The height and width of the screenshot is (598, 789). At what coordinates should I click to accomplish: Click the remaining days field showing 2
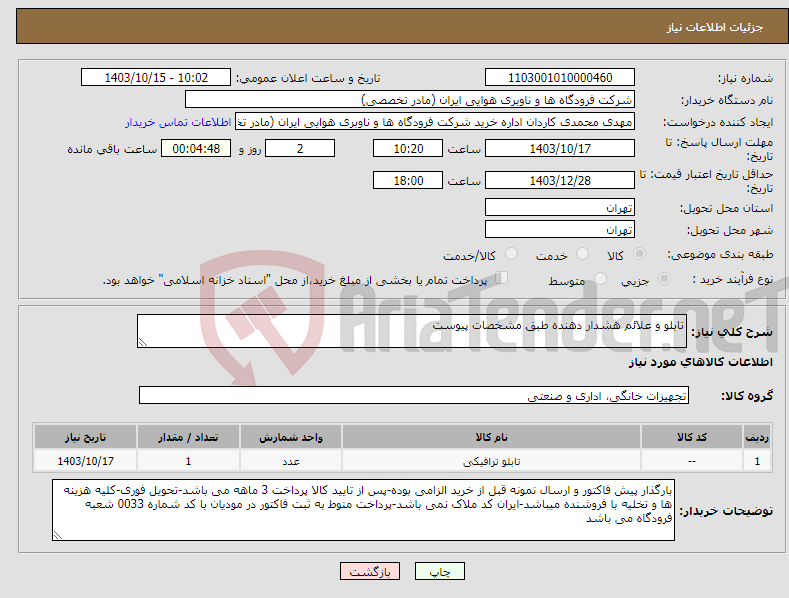(x=300, y=148)
